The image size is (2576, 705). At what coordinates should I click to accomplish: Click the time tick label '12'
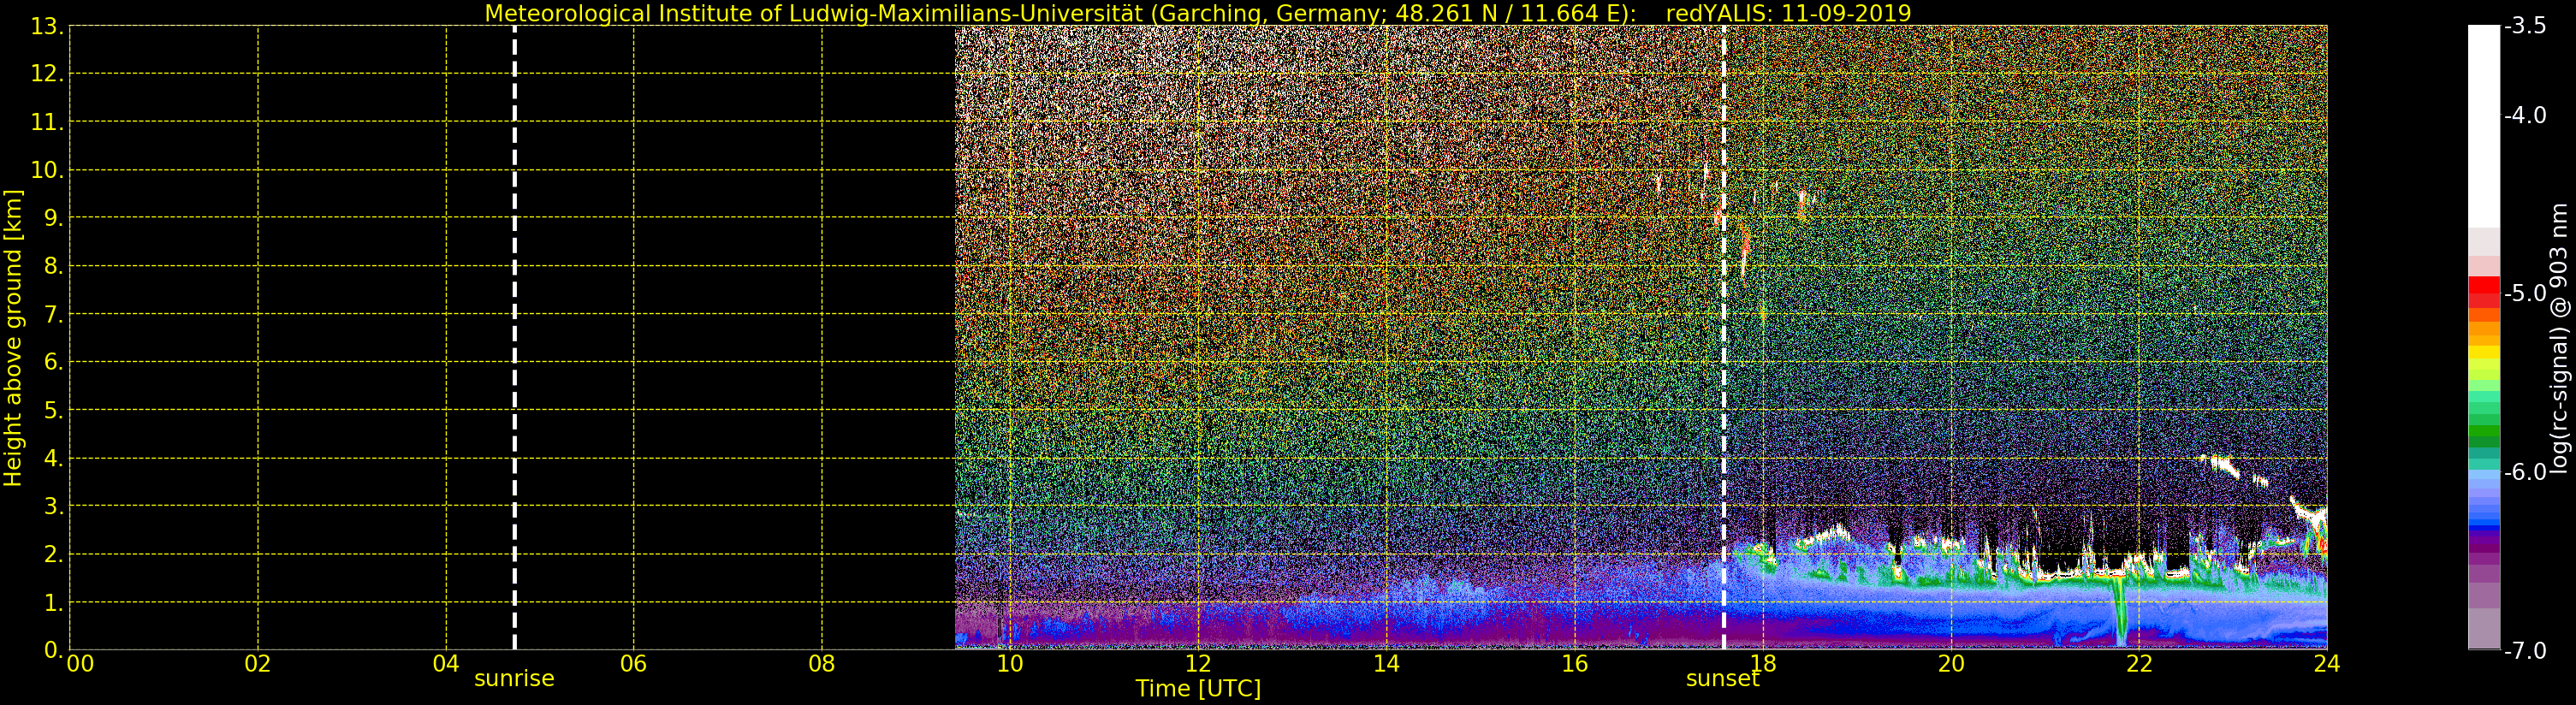(1198, 664)
